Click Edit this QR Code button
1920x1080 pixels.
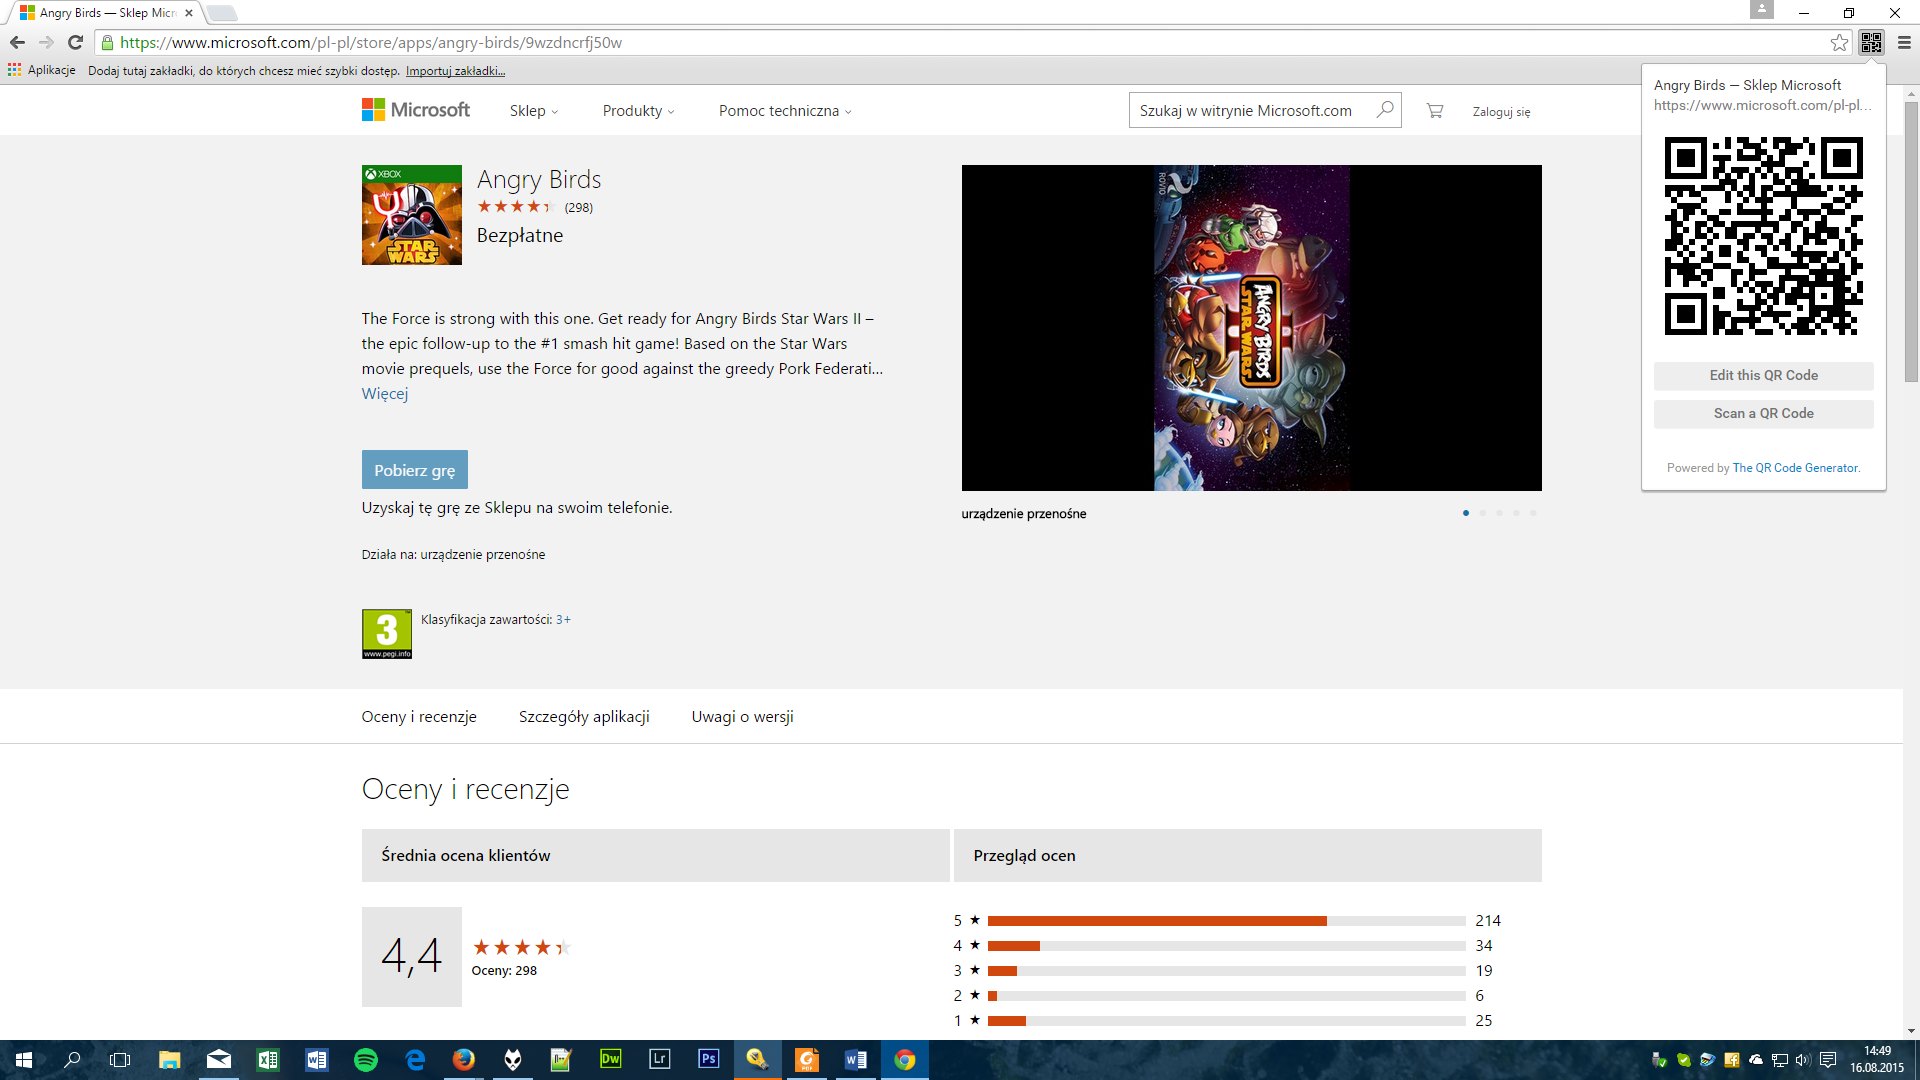(x=1763, y=376)
